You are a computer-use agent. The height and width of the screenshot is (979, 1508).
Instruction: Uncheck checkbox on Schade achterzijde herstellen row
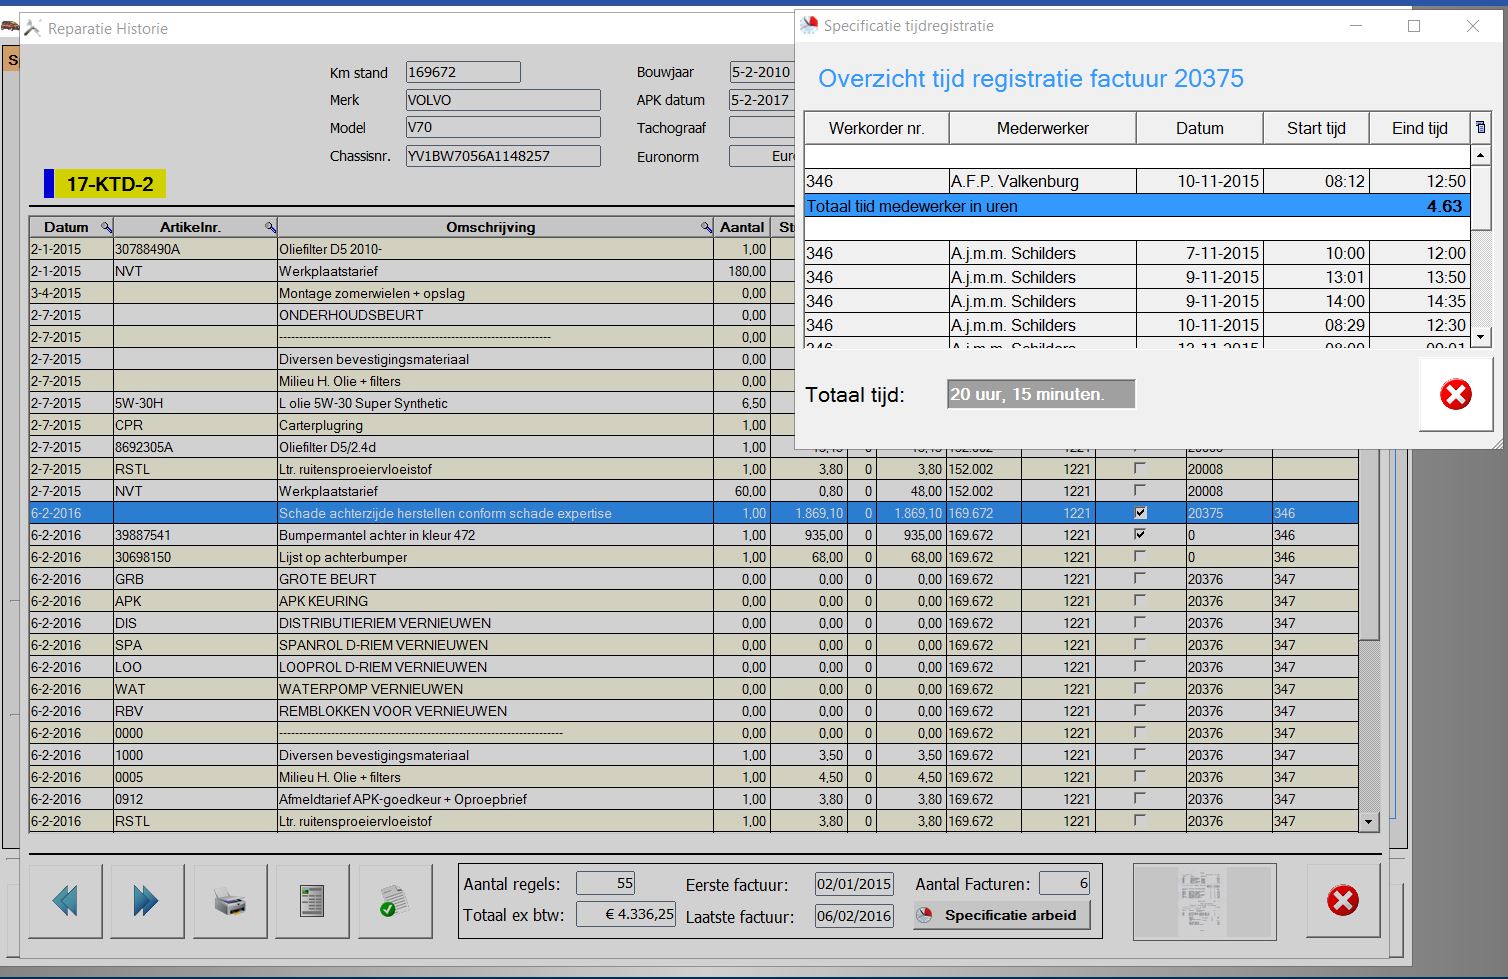click(x=1140, y=513)
